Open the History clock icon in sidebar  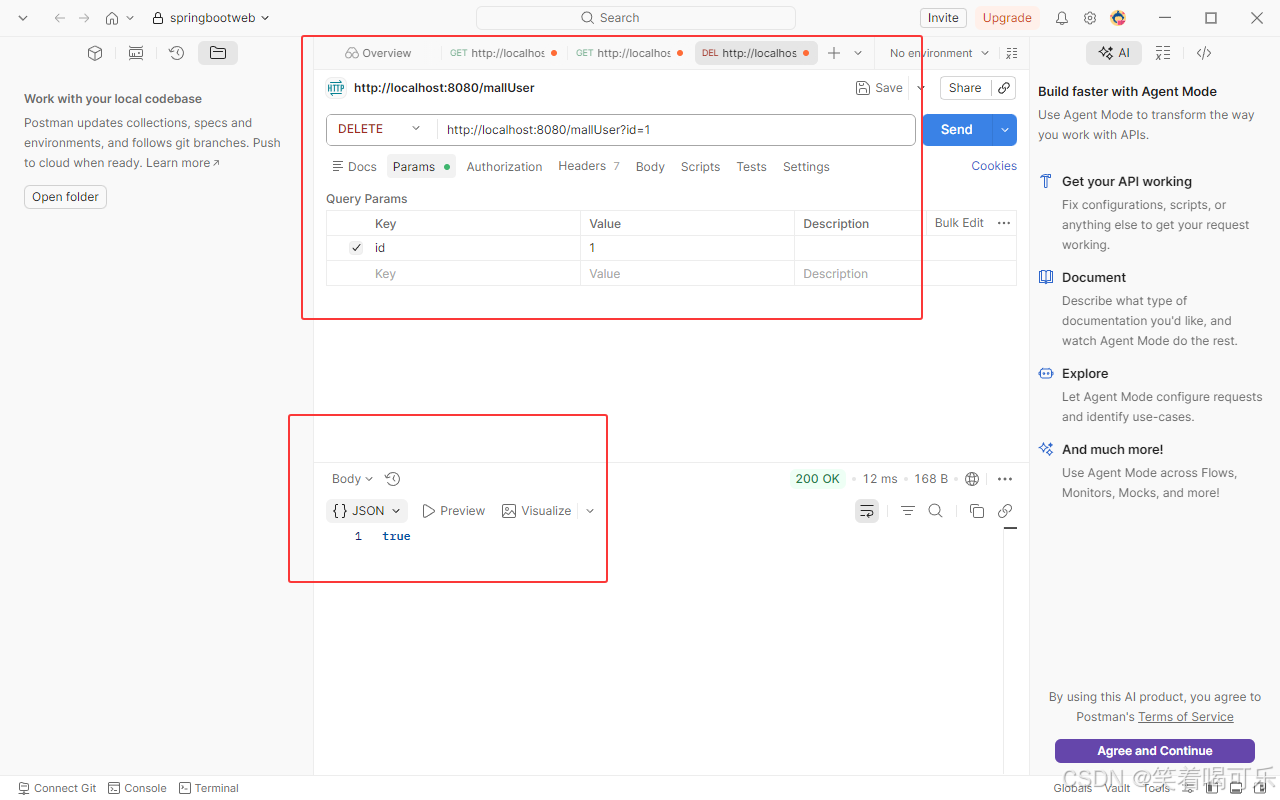point(177,53)
